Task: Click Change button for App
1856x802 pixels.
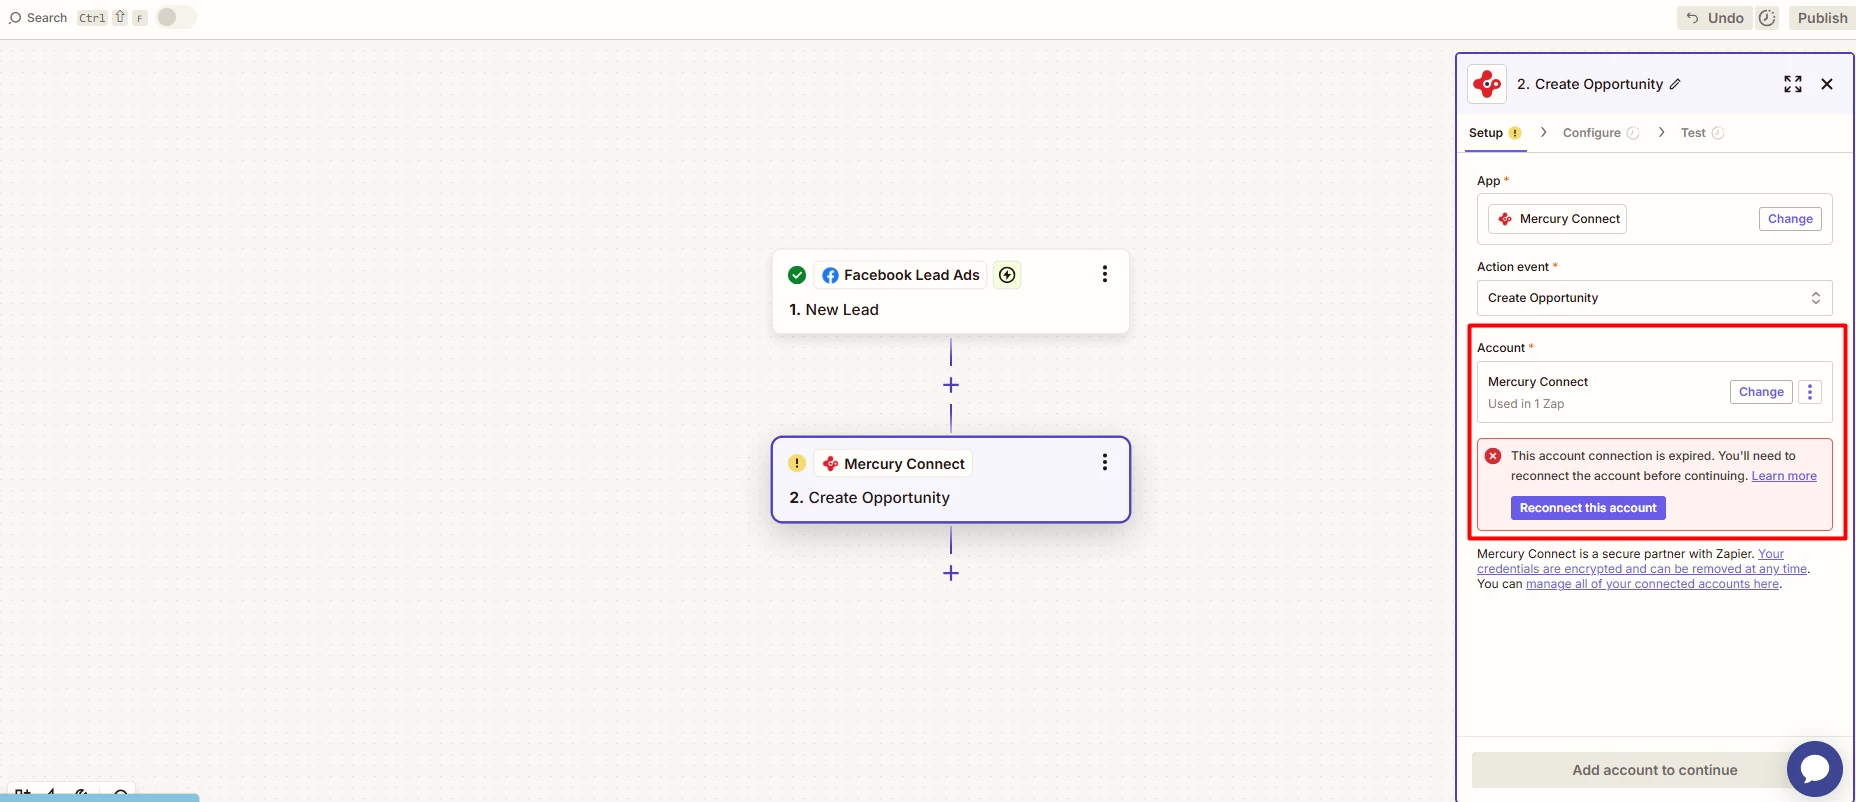Action: point(1790,219)
